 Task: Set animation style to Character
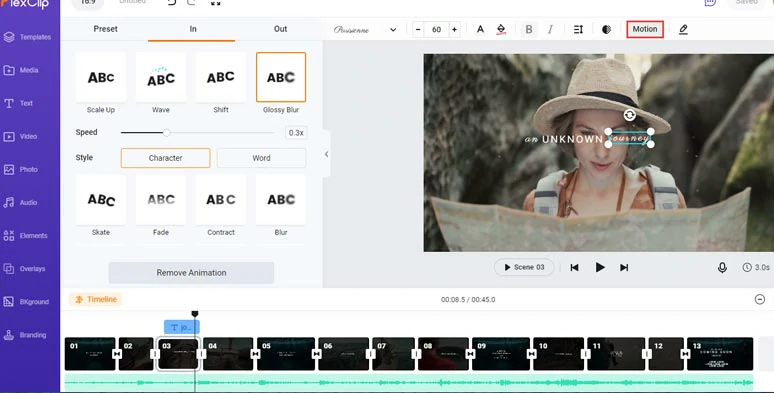pyautogui.click(x=165, y=158)
